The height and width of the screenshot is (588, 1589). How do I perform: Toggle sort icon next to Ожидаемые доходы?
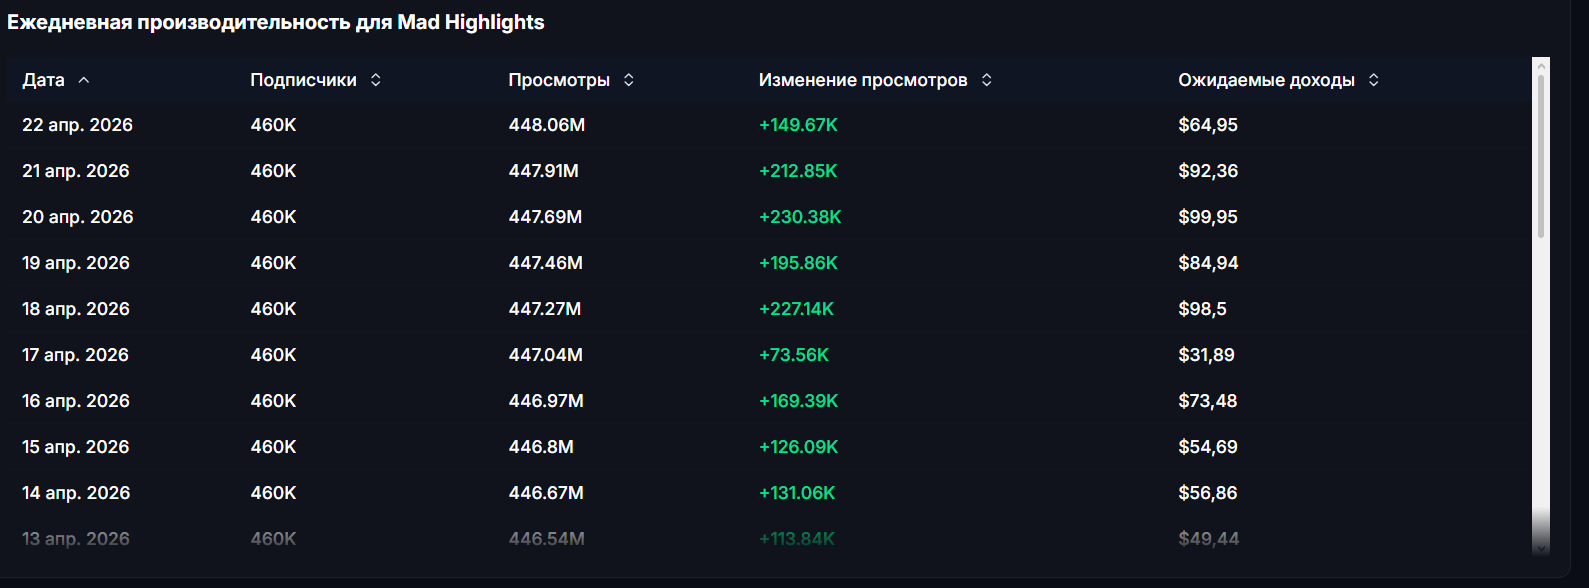pyautogui.click(x=1374, y=80)
